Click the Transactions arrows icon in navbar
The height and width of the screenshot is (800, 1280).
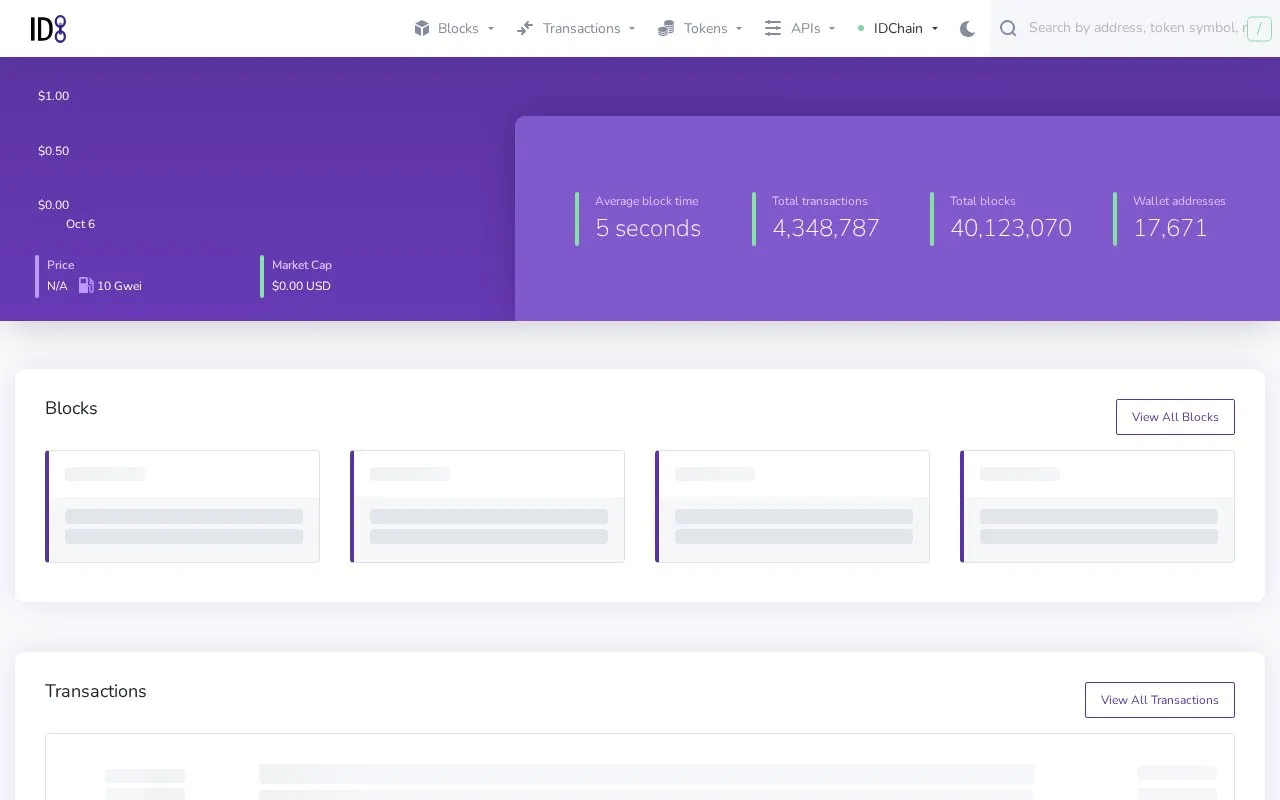pyautogui.click(x=525, y=28)
